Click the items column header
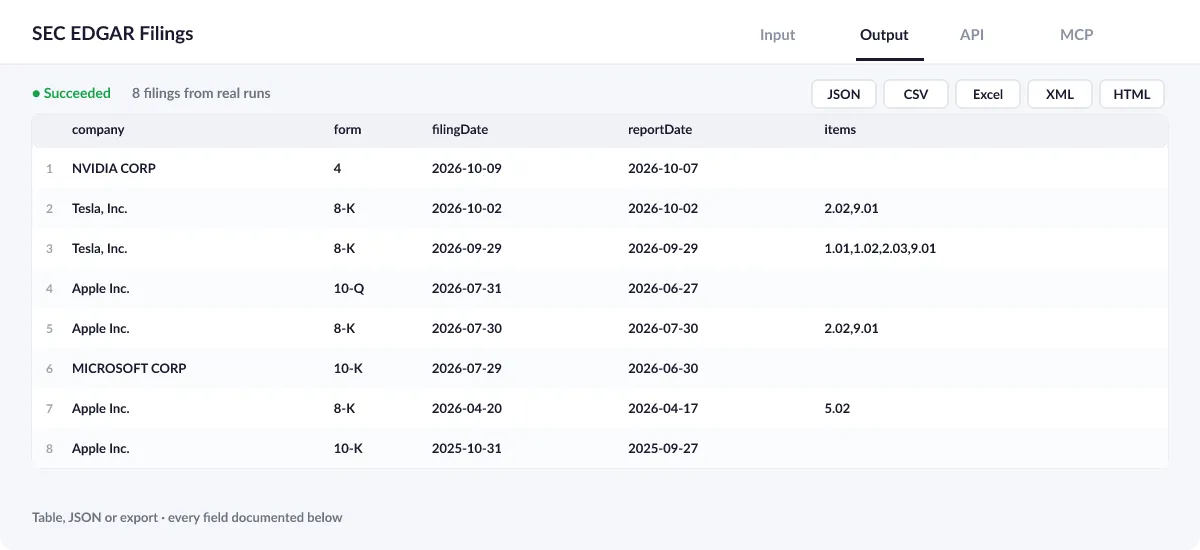 [x=840, y=129]
